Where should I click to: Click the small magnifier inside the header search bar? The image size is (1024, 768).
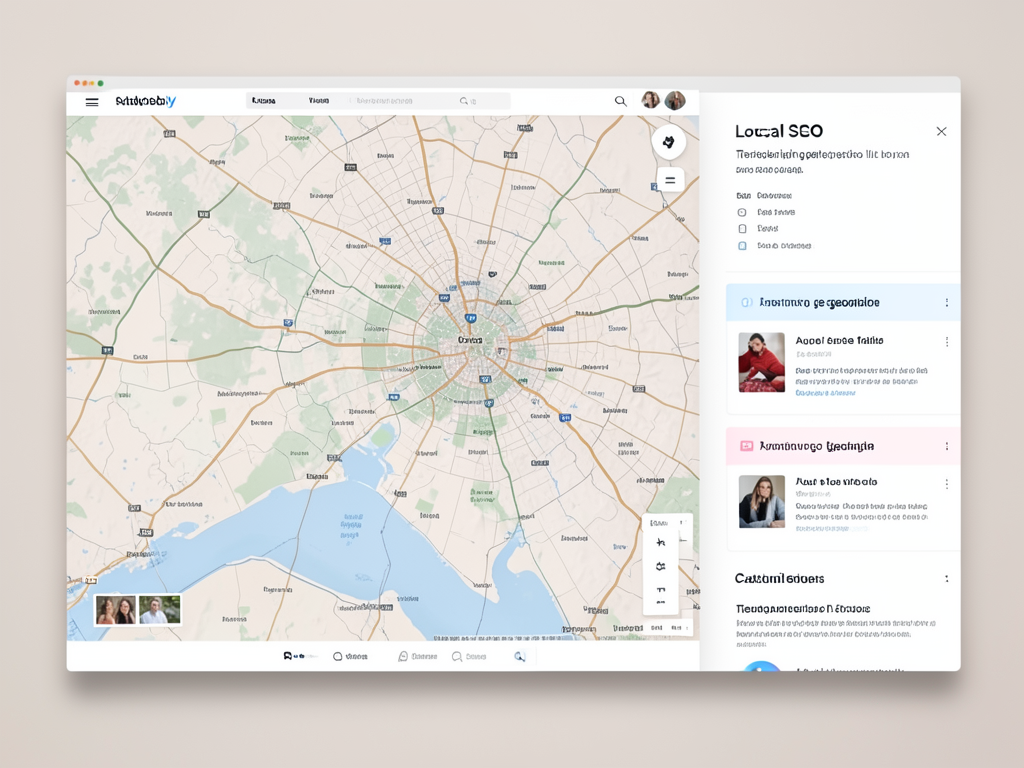[464, 101]
